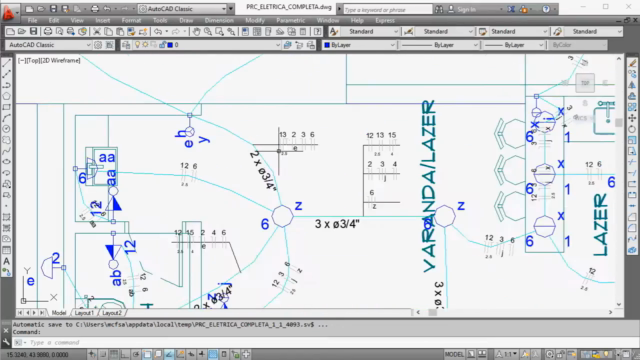Click the keyword search input field
This screenshot has height=360, width=640.
[387, 9]
